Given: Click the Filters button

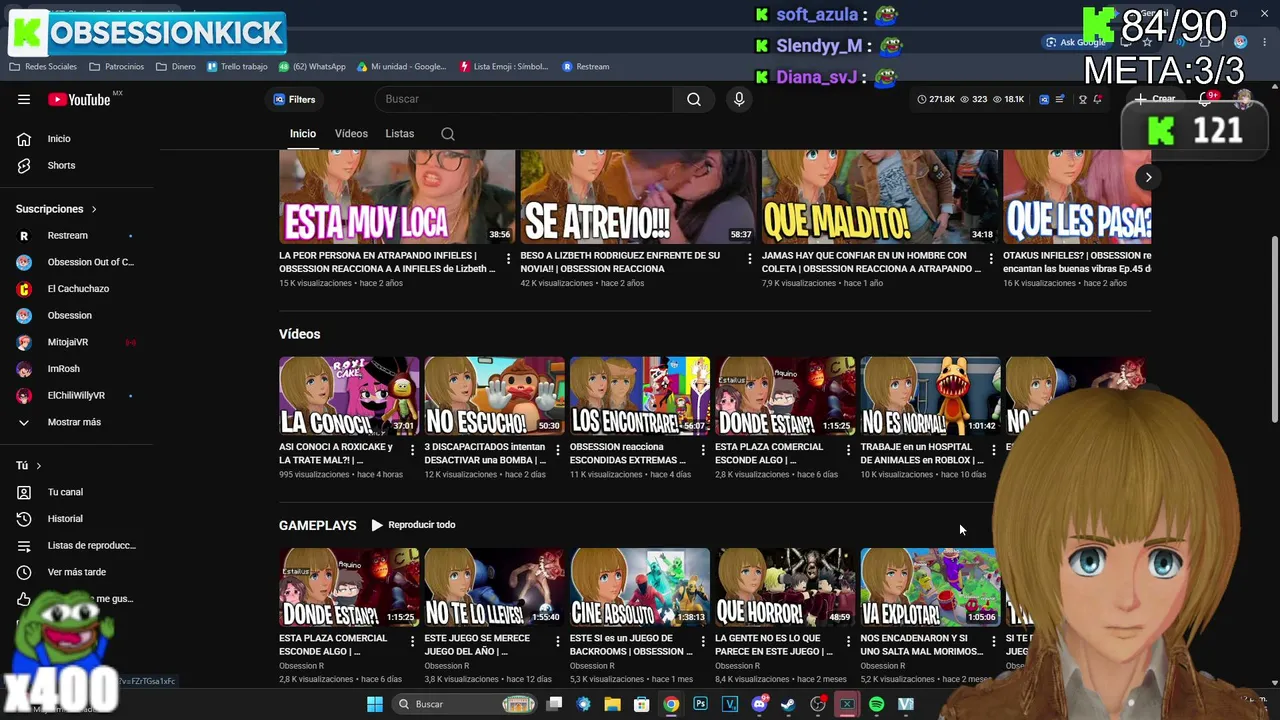Looking at the screenshot, I should (294, 99).
